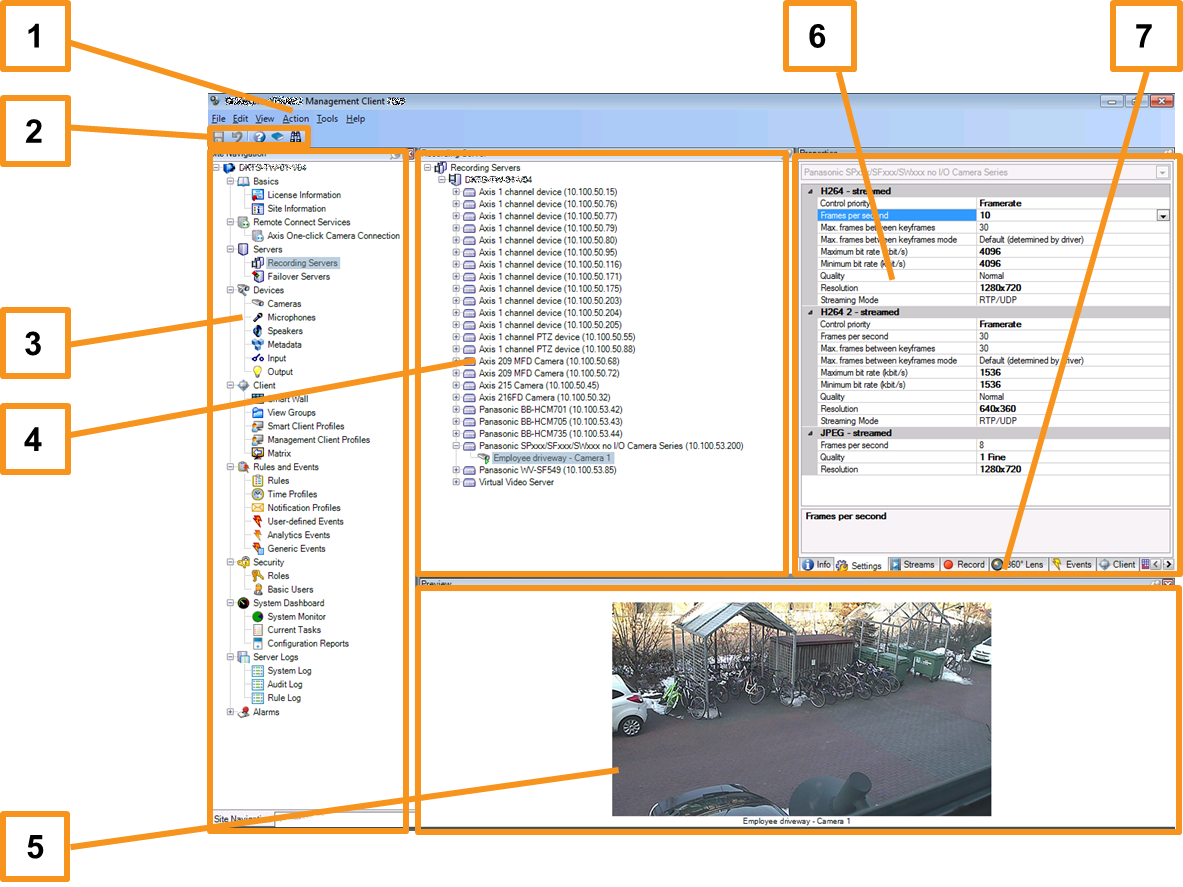Click the camera preview image
This screenshot has width=1183, height=887.
tap(801, 708)
